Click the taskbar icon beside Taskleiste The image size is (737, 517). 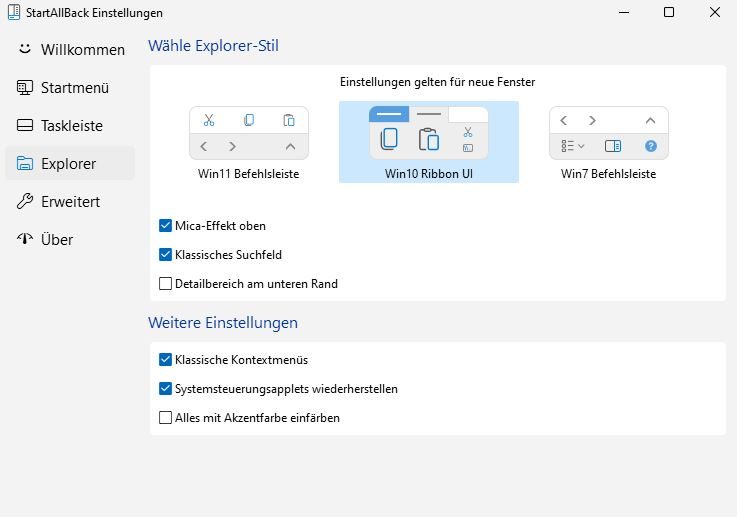(24, 125)
